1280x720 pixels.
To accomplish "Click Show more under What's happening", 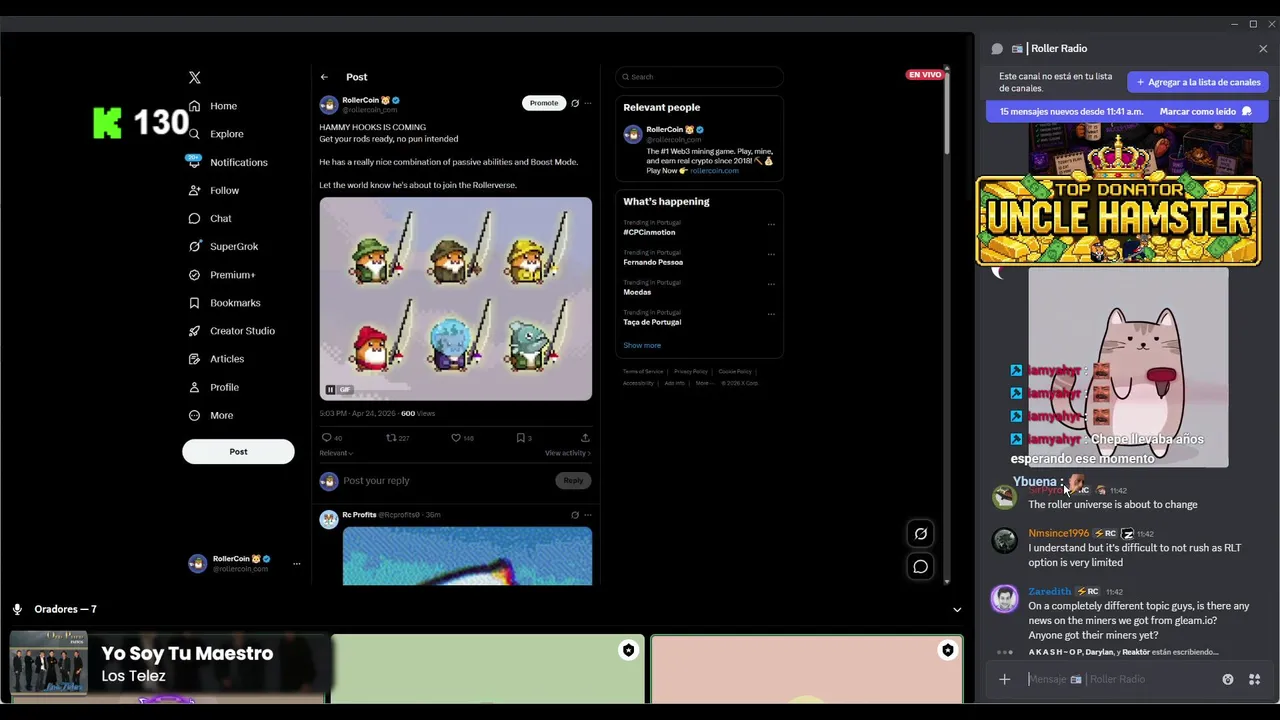I will 642,345.
